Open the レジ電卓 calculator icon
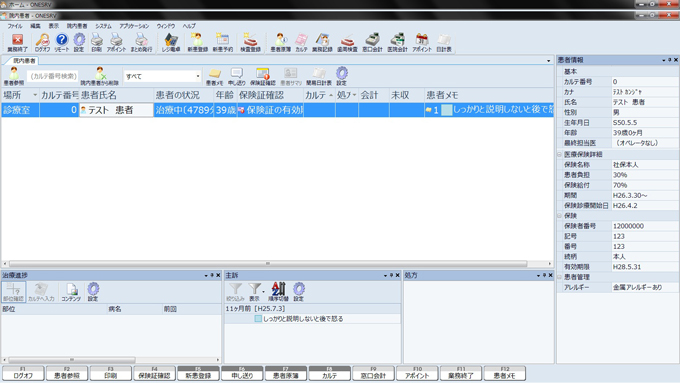 click(x=171, y=43)
